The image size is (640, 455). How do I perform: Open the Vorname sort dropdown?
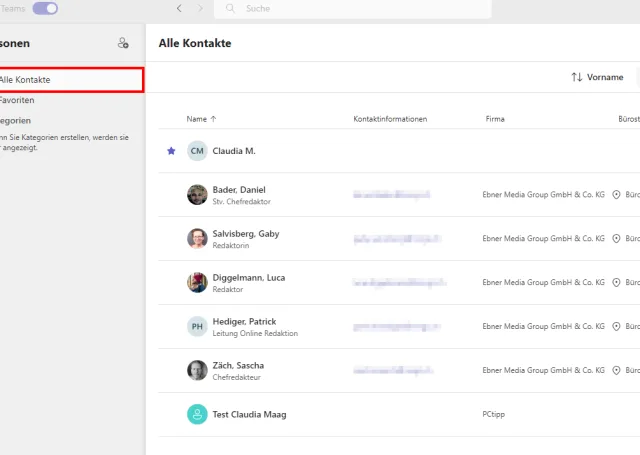(597, 77)
